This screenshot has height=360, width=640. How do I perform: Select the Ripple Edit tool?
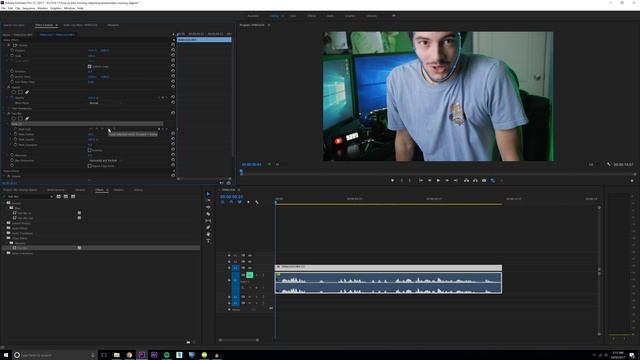[x=208, y=207]
